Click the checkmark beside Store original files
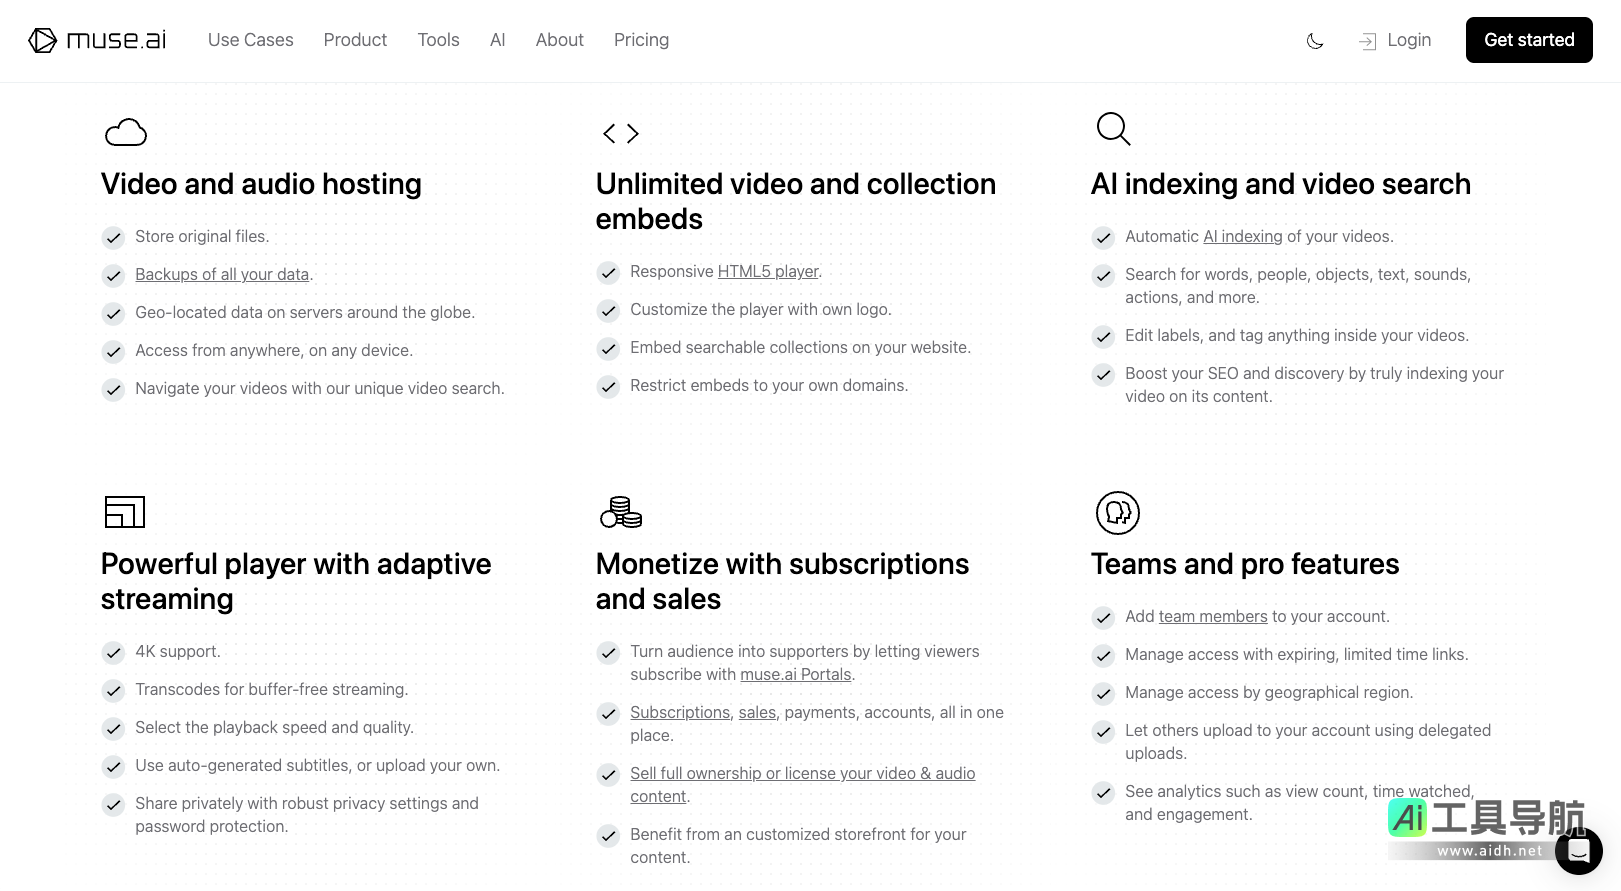Viewport: 1621px width, 891px height. (x=114, y=238)
